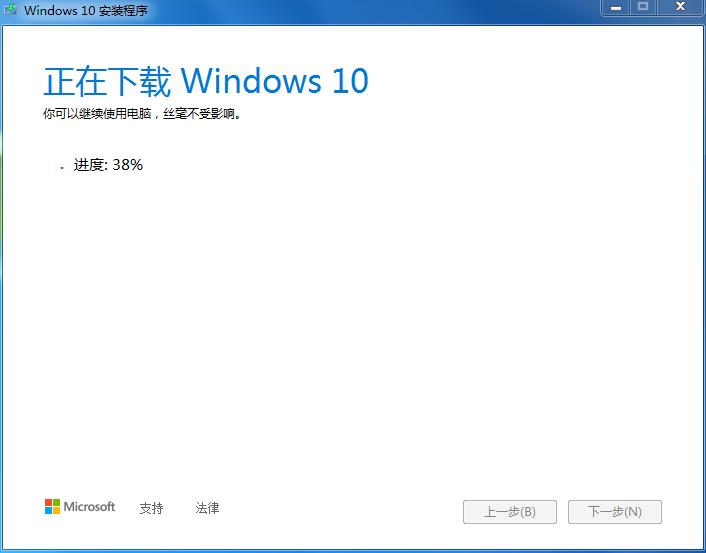Click the 进度: 38% progress text
The image size is (706, 553).
pyautogui.click(x=108, y=165)
